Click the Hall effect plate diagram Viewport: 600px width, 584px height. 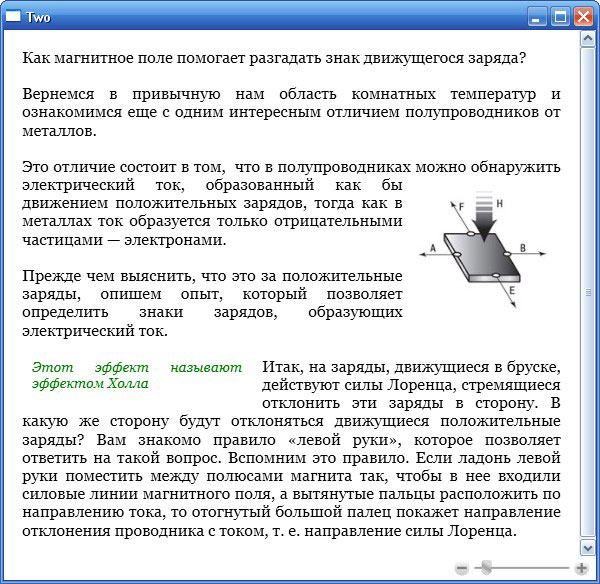tap(483, 250)
